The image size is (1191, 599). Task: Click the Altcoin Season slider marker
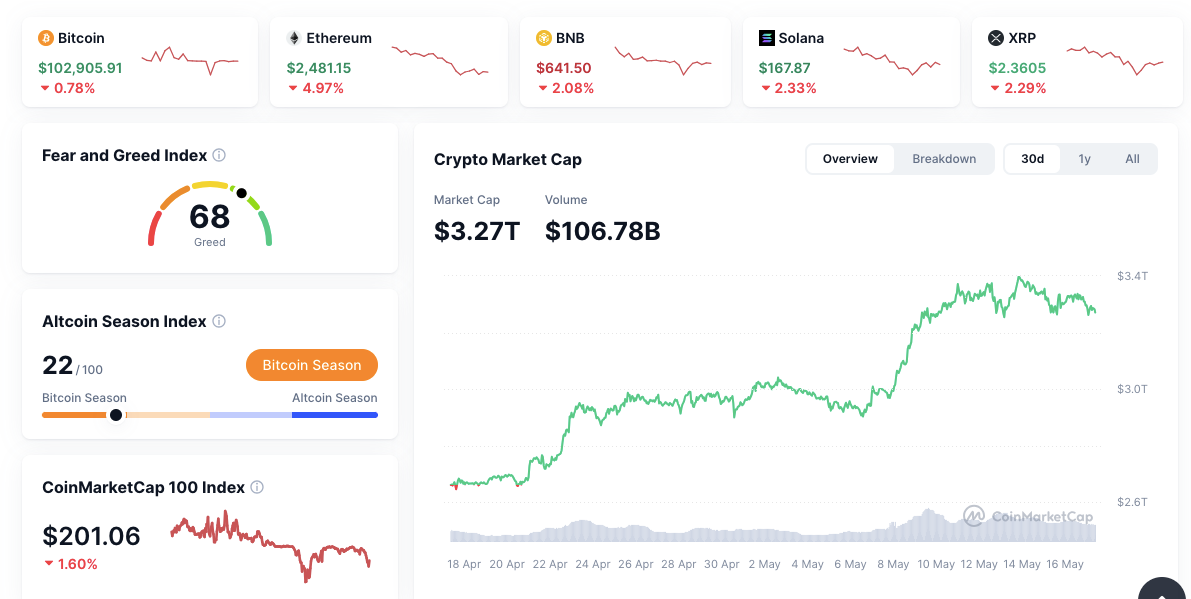[116, 414]
